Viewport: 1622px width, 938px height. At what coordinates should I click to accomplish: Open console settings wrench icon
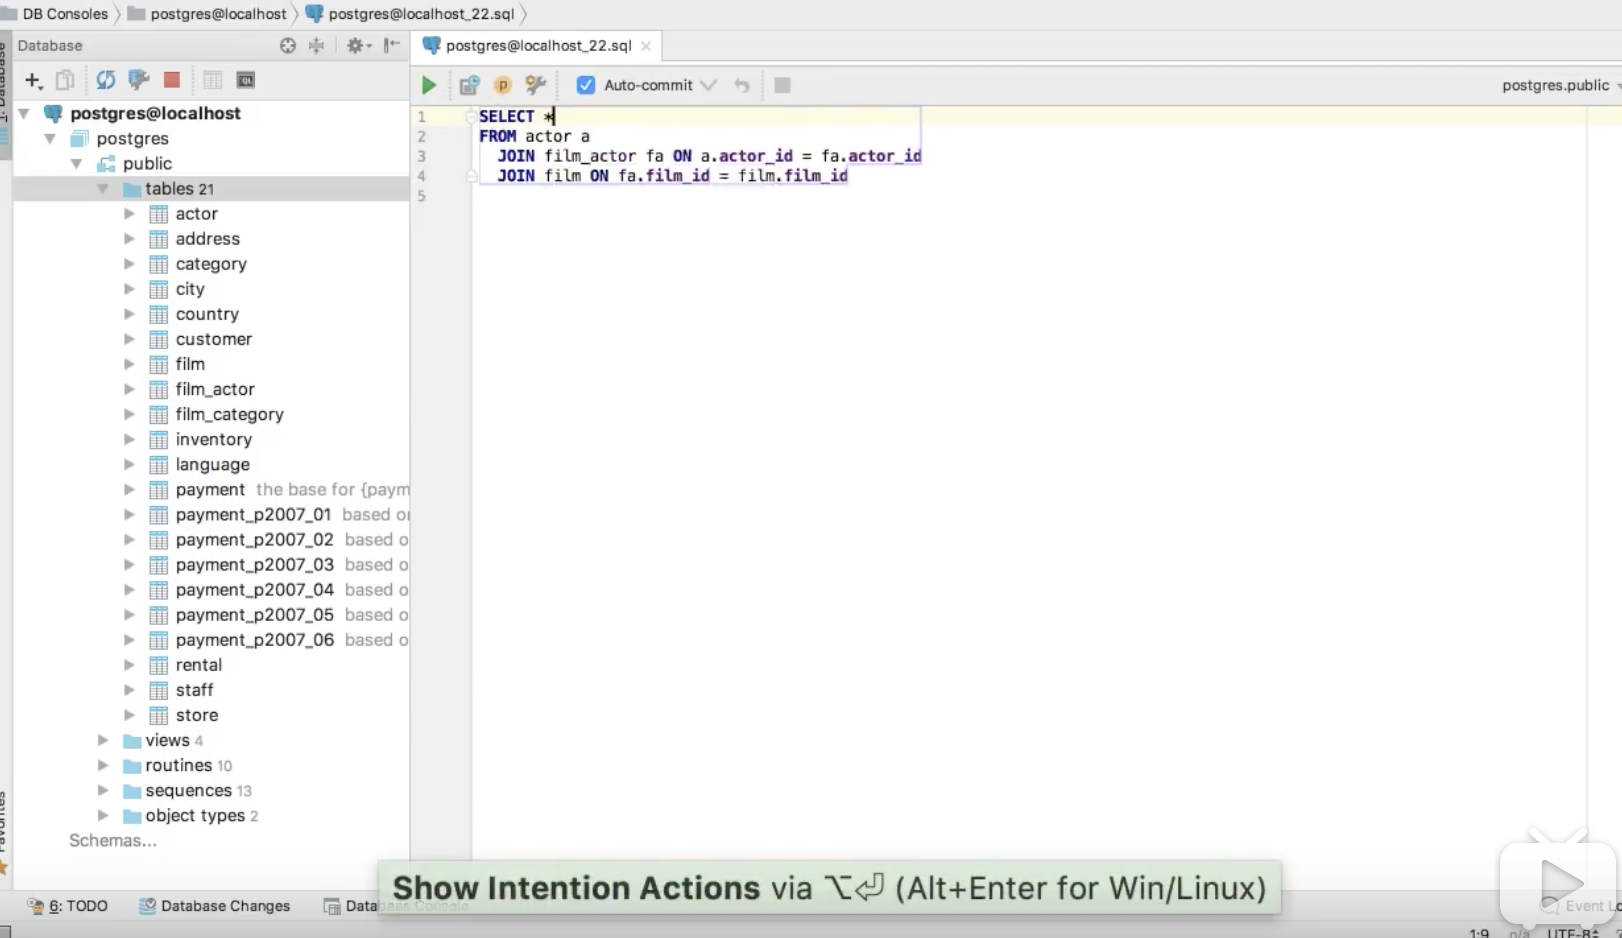pyautogui.click(x=536, y=86)
